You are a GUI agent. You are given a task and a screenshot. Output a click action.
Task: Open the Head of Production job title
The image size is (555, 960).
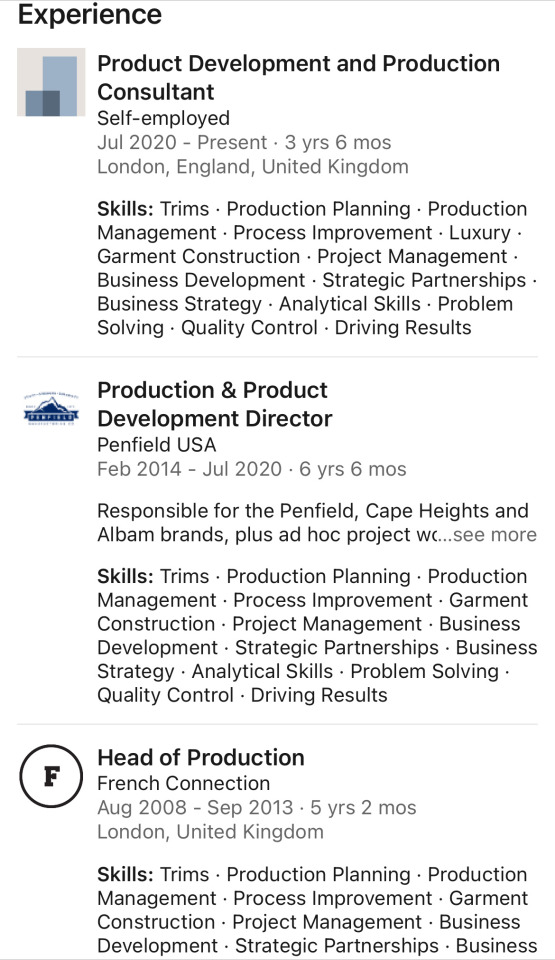[201, 757]
